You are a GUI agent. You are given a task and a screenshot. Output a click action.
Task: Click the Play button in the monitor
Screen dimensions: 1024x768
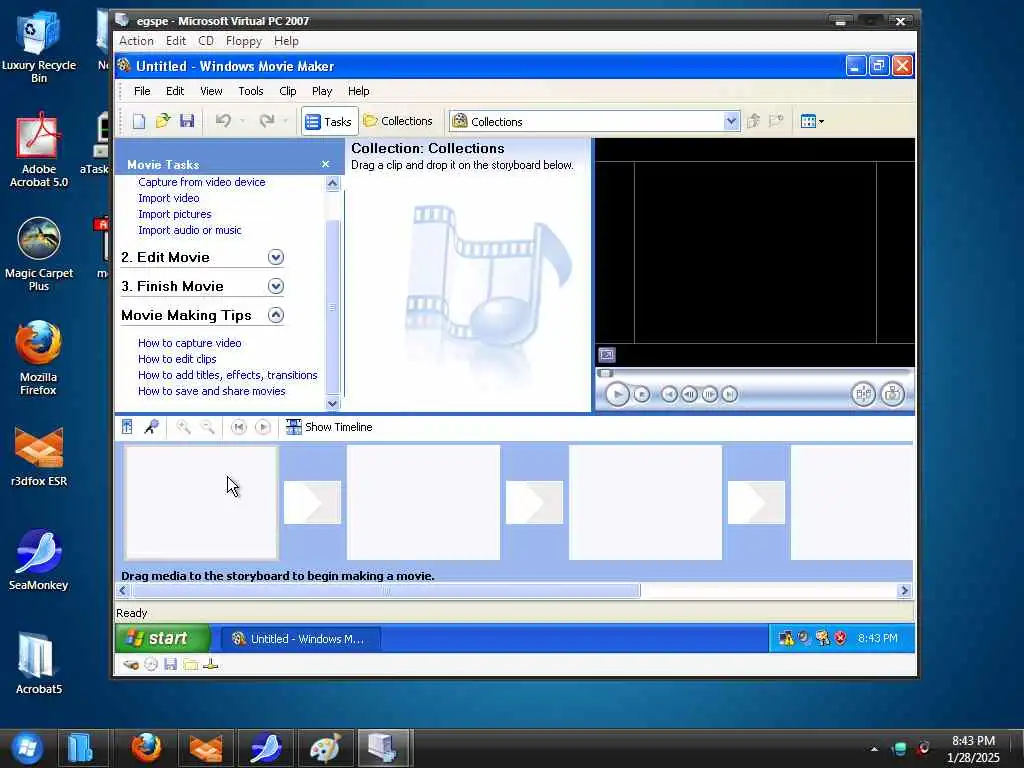(x=617, y=394)
